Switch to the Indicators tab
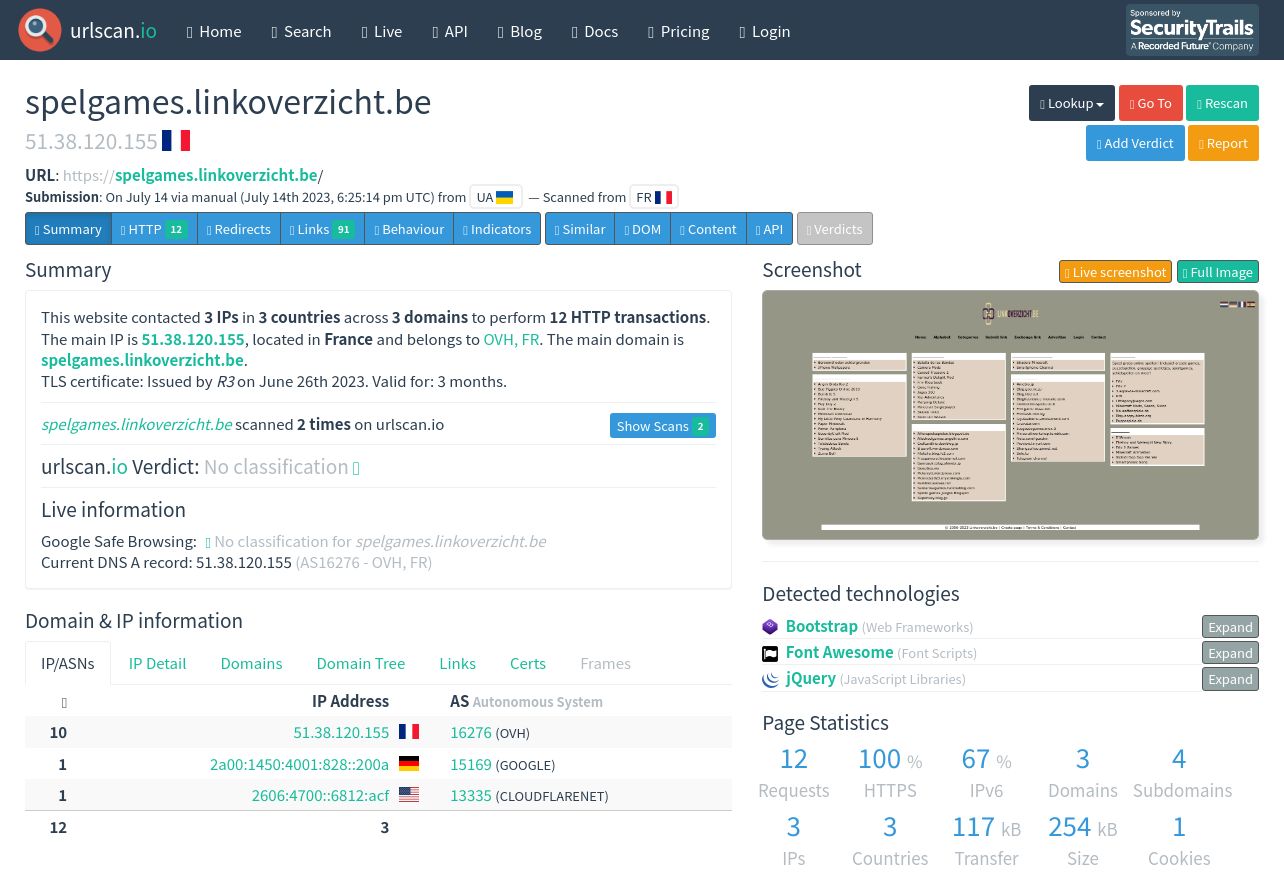1284x879 pixels. (x=497, y=228)
